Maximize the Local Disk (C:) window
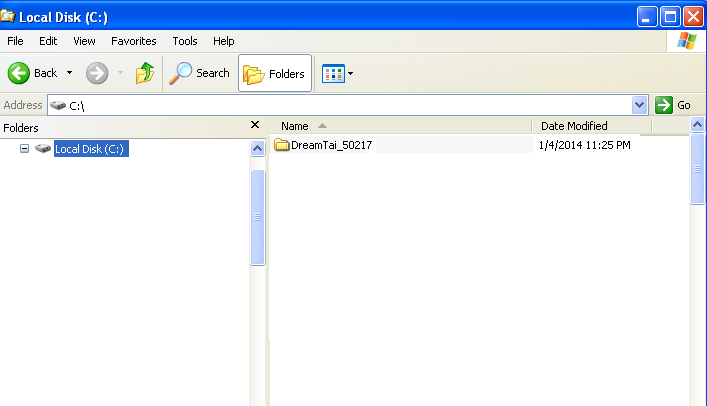 click(670, 17)
